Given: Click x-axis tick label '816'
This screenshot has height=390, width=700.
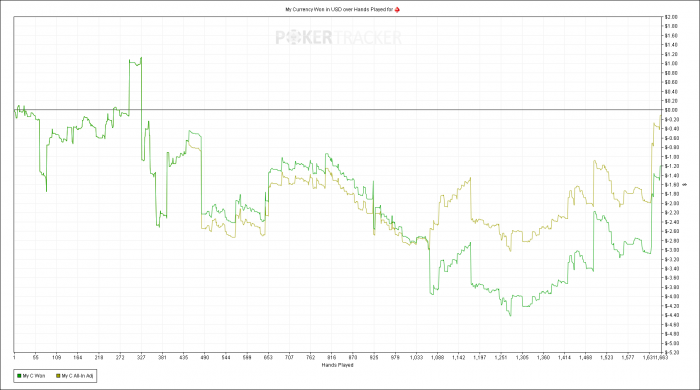Looking at the screenshot, I should (x=332, y=357).
